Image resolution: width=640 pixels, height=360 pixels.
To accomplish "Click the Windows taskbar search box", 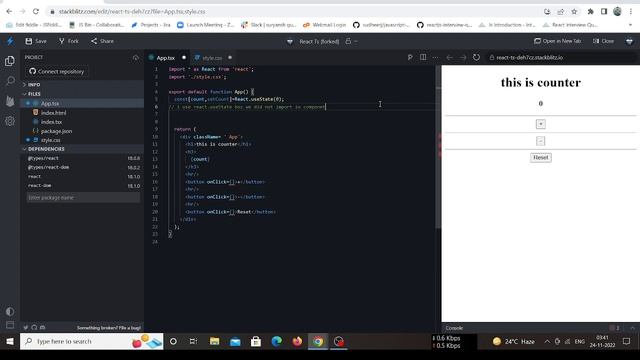I will (91, 341).
